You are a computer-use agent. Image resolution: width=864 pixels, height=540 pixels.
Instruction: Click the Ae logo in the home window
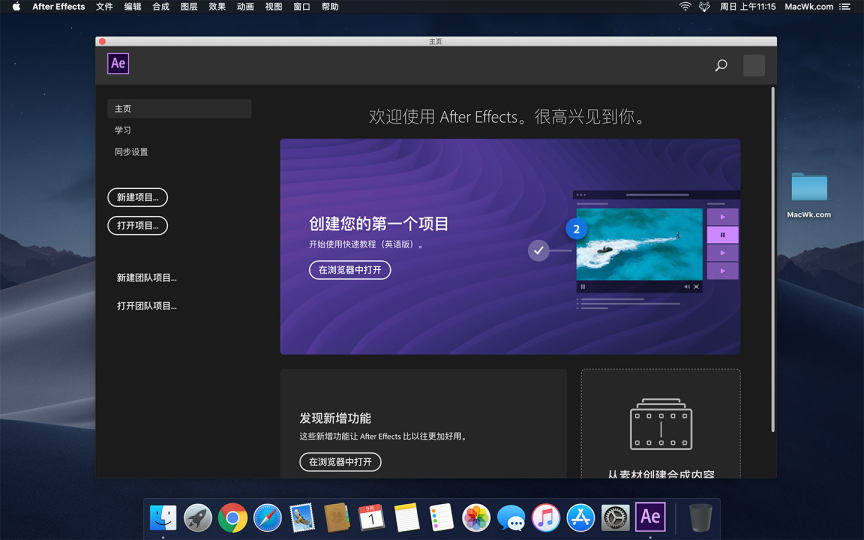(118, 63)
